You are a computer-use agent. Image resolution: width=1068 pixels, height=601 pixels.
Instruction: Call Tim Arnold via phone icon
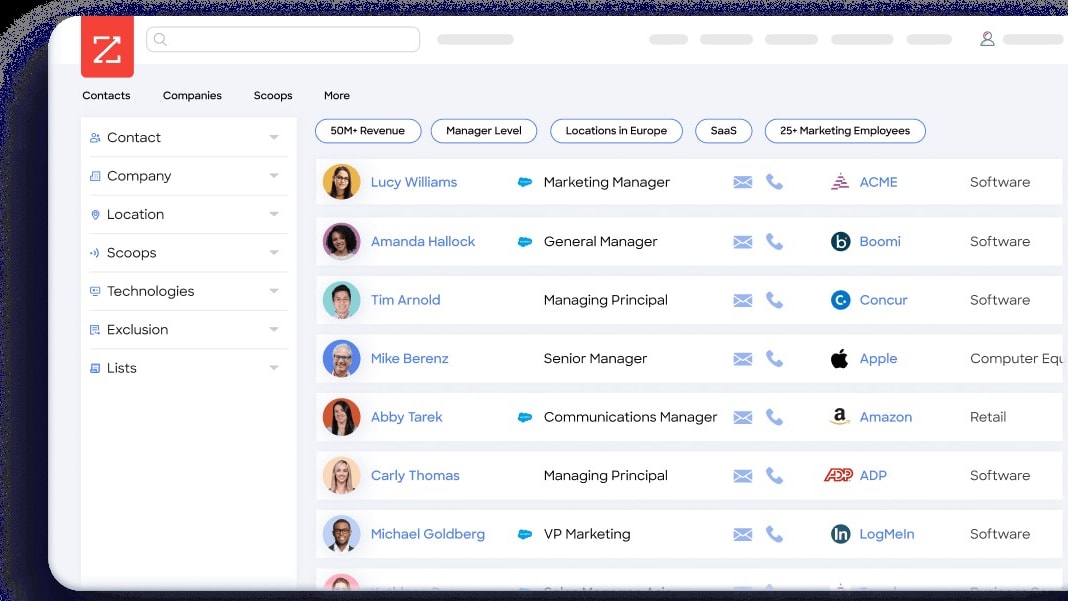click(774, 300)
